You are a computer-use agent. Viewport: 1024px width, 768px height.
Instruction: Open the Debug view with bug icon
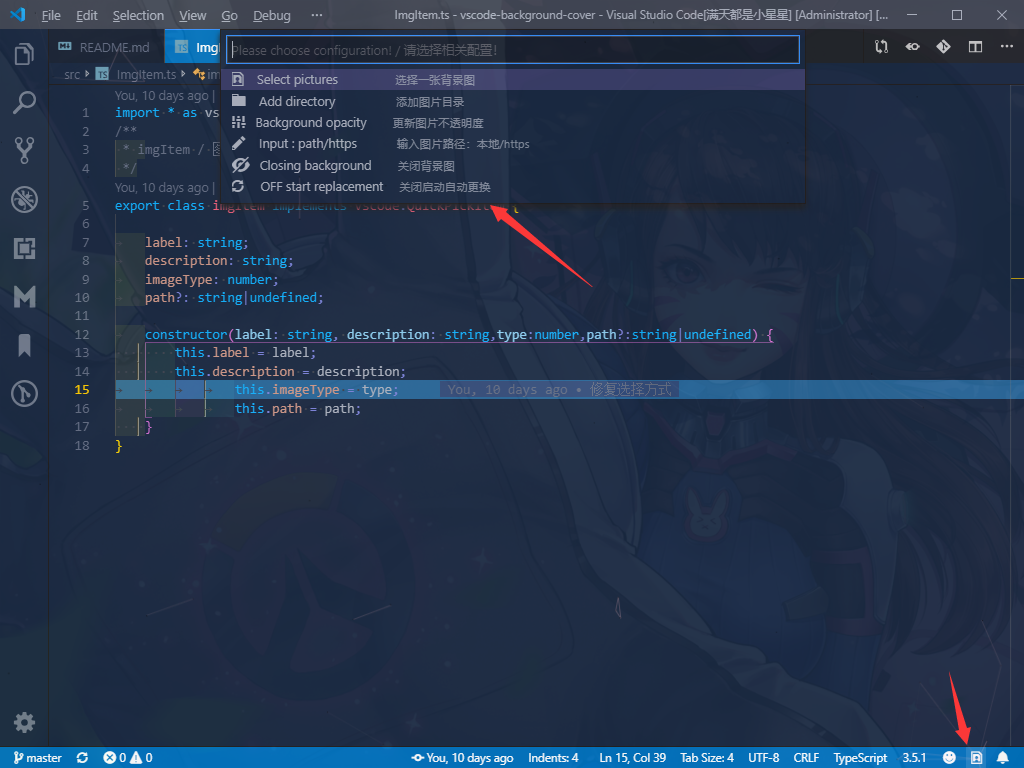24,199
